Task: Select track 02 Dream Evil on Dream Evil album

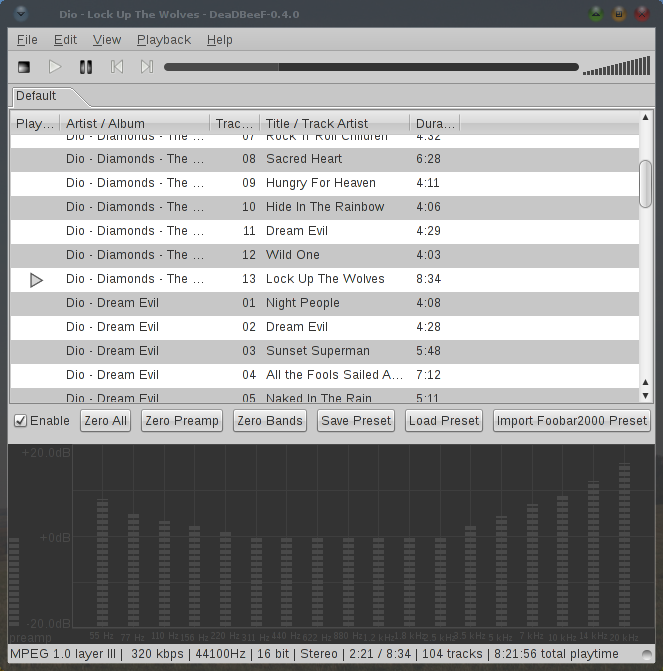Action: pos(324,327)
